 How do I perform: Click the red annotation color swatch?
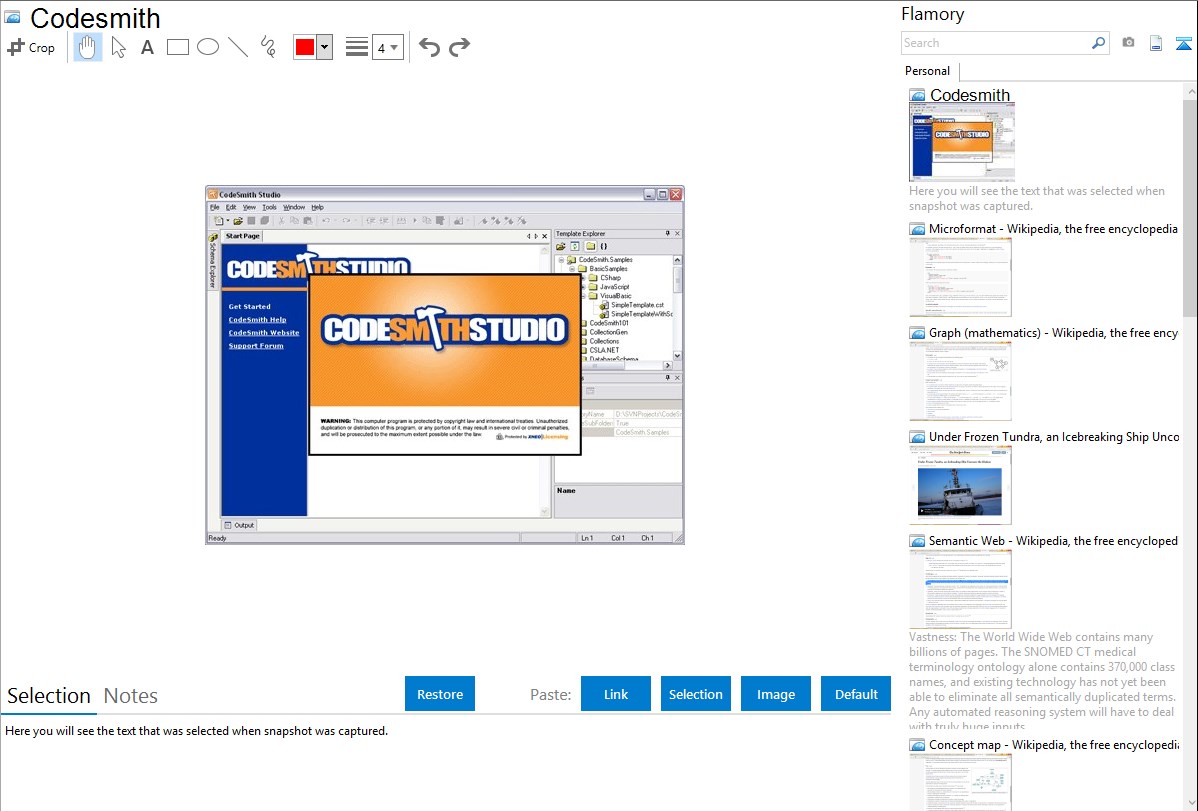(x=305, y=47)
